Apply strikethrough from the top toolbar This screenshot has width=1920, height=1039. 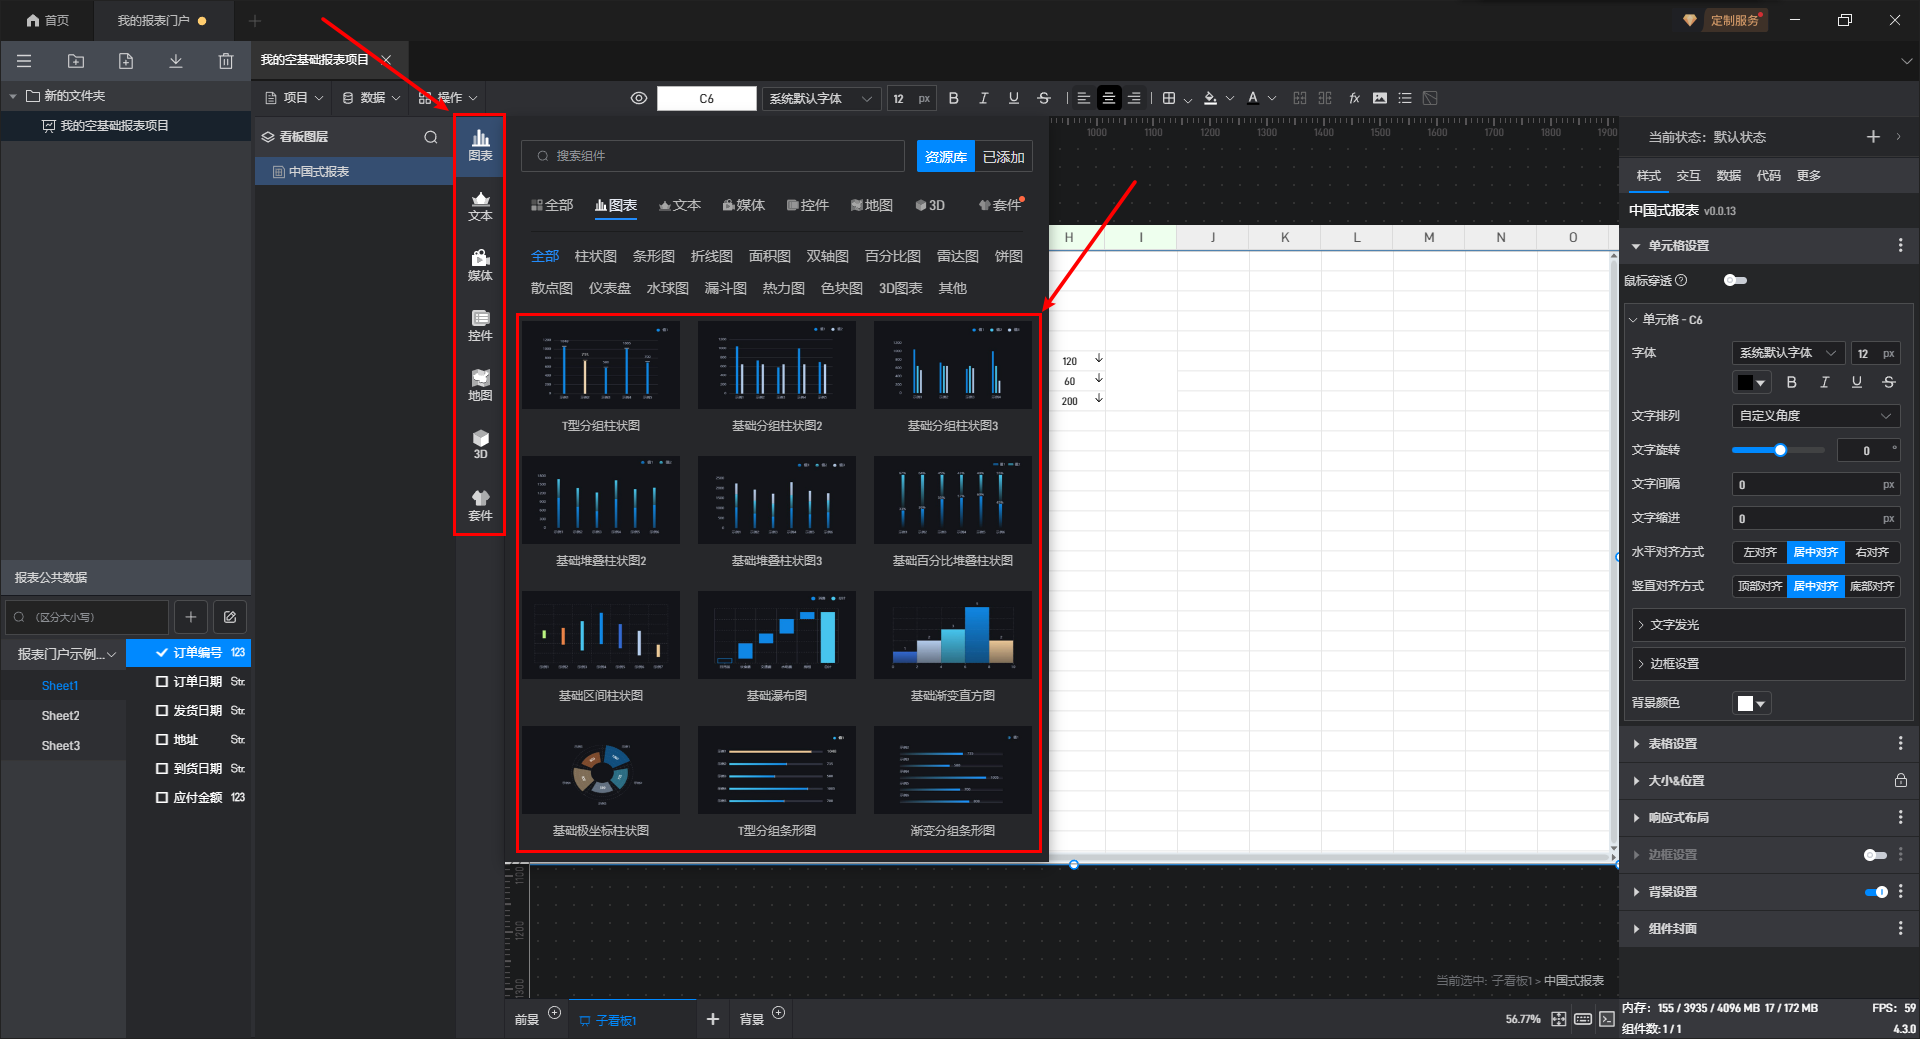[x=1044, y=98]
